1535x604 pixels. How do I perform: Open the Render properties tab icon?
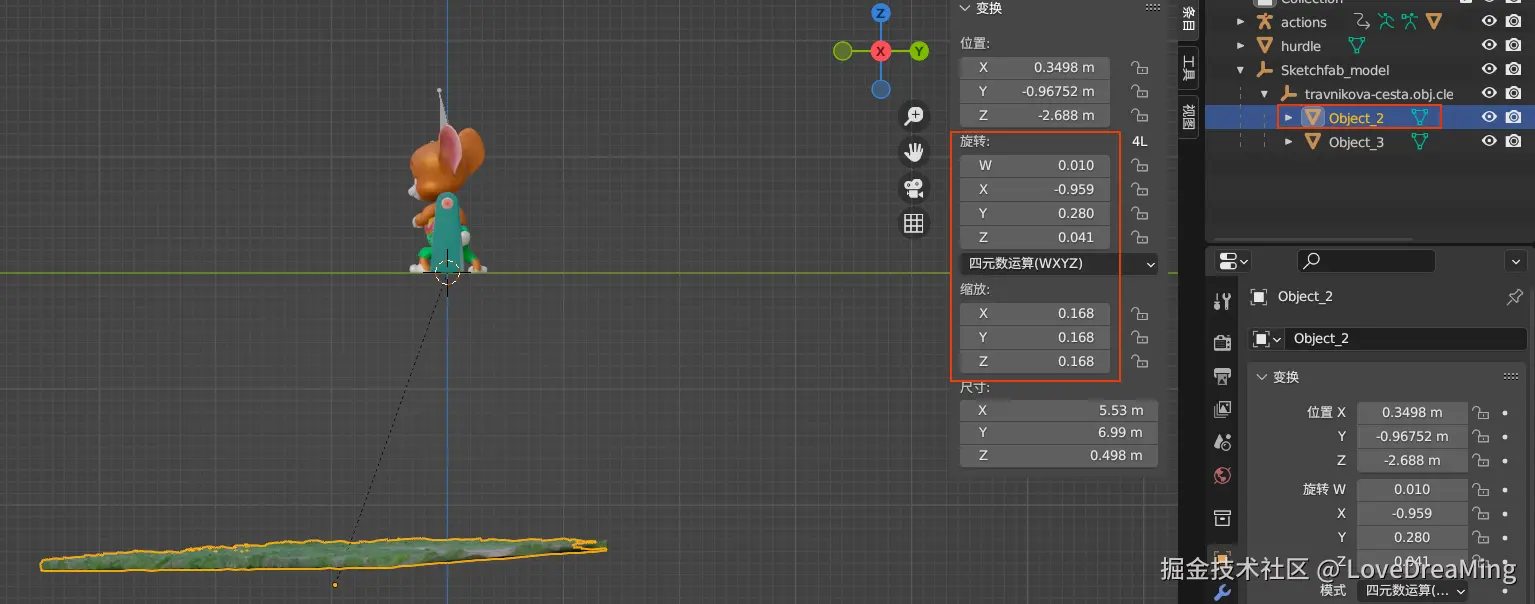pyautogui.click(x=1222, y=342)
